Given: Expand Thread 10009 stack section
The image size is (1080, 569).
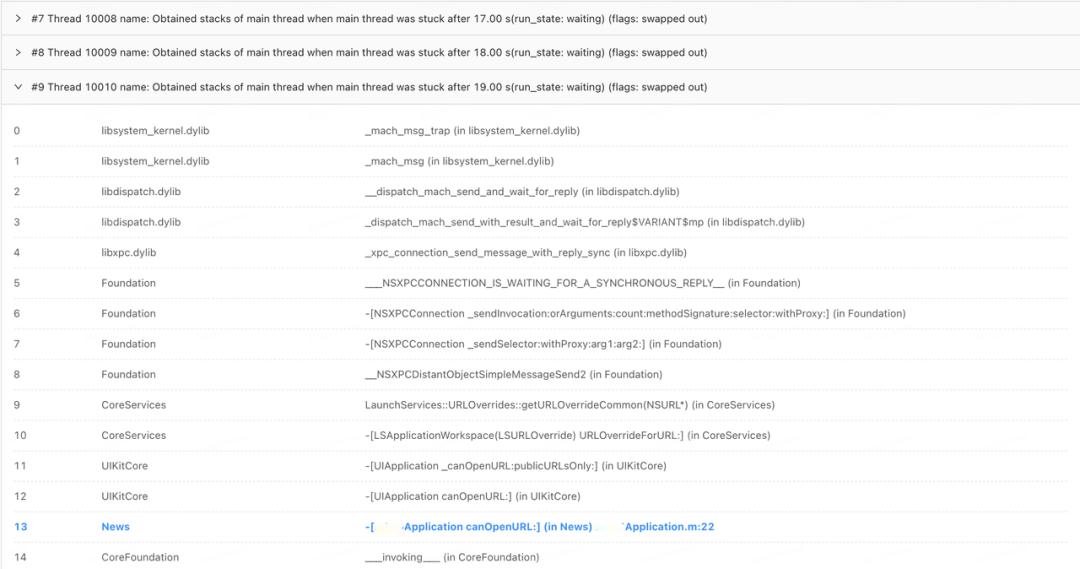Looking at the screenshot, I should [x=18, y=52].
